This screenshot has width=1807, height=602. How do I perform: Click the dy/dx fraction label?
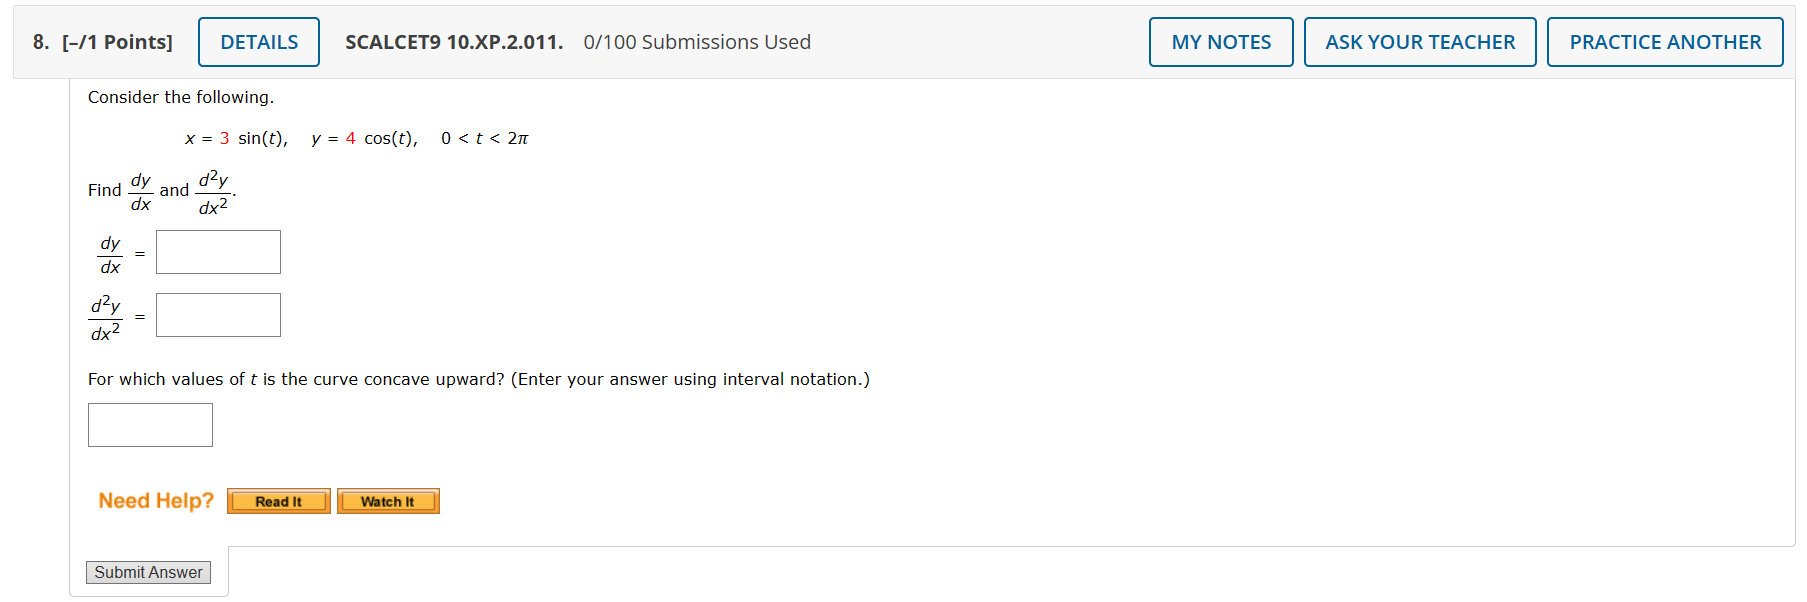pos(110,253)
